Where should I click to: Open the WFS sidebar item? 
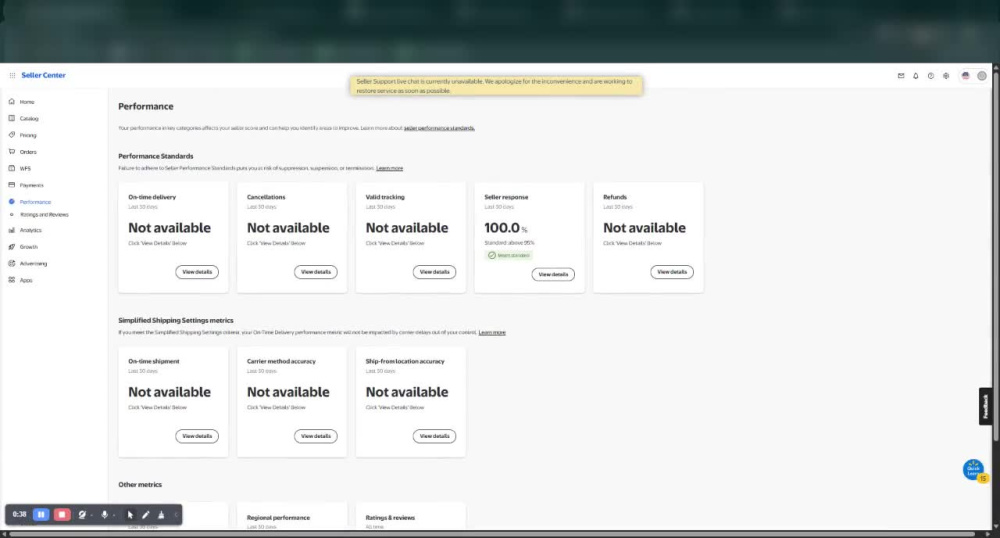(x=26, y=168)
